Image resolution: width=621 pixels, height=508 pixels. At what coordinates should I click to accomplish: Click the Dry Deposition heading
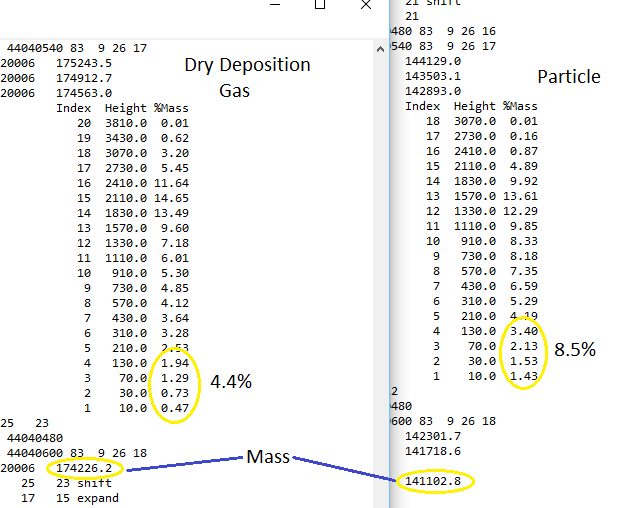tap(247, 65)
